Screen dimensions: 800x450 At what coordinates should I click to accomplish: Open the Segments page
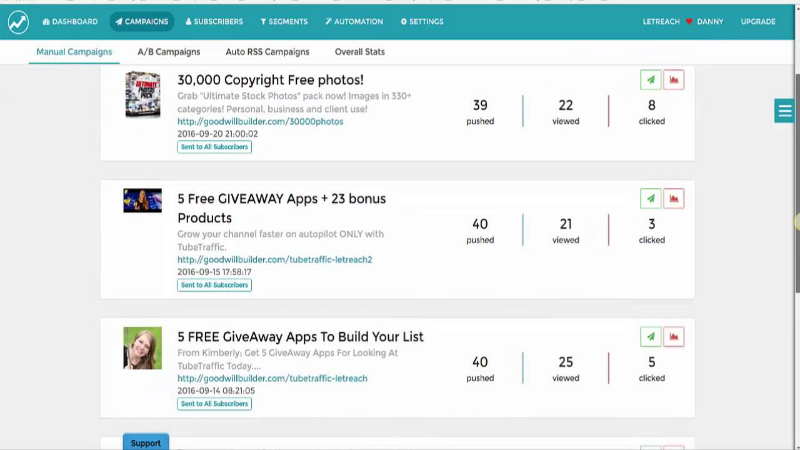click(284, 21)
